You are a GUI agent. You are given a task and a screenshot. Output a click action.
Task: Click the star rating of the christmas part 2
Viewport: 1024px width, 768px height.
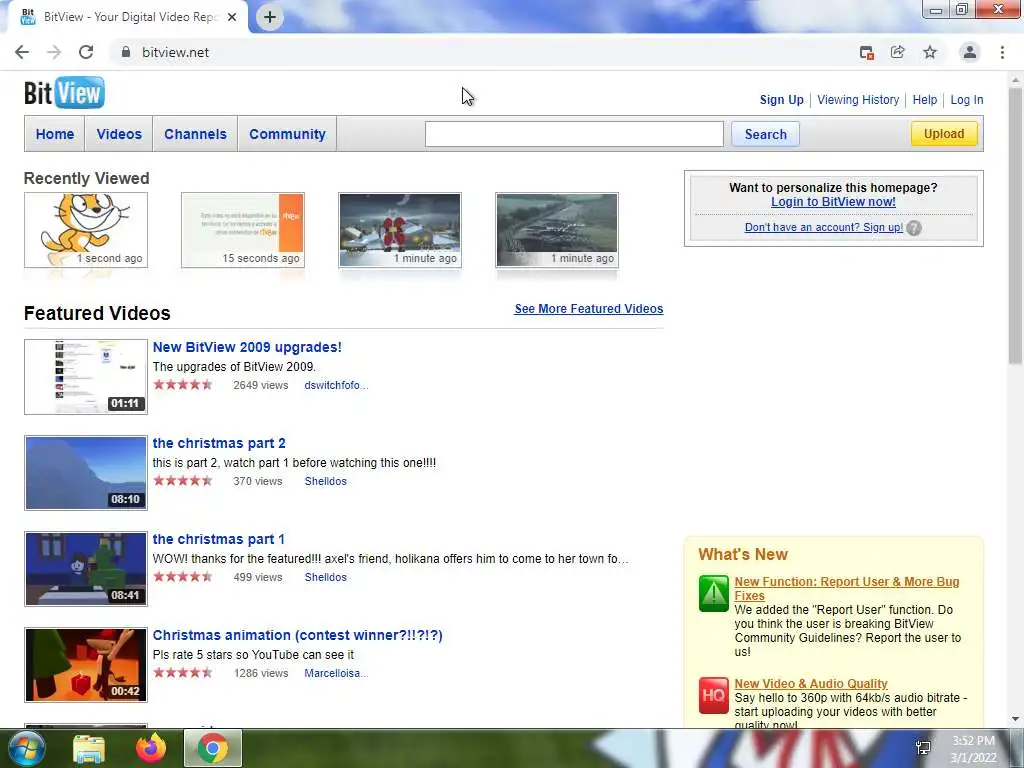coord(183,481)
